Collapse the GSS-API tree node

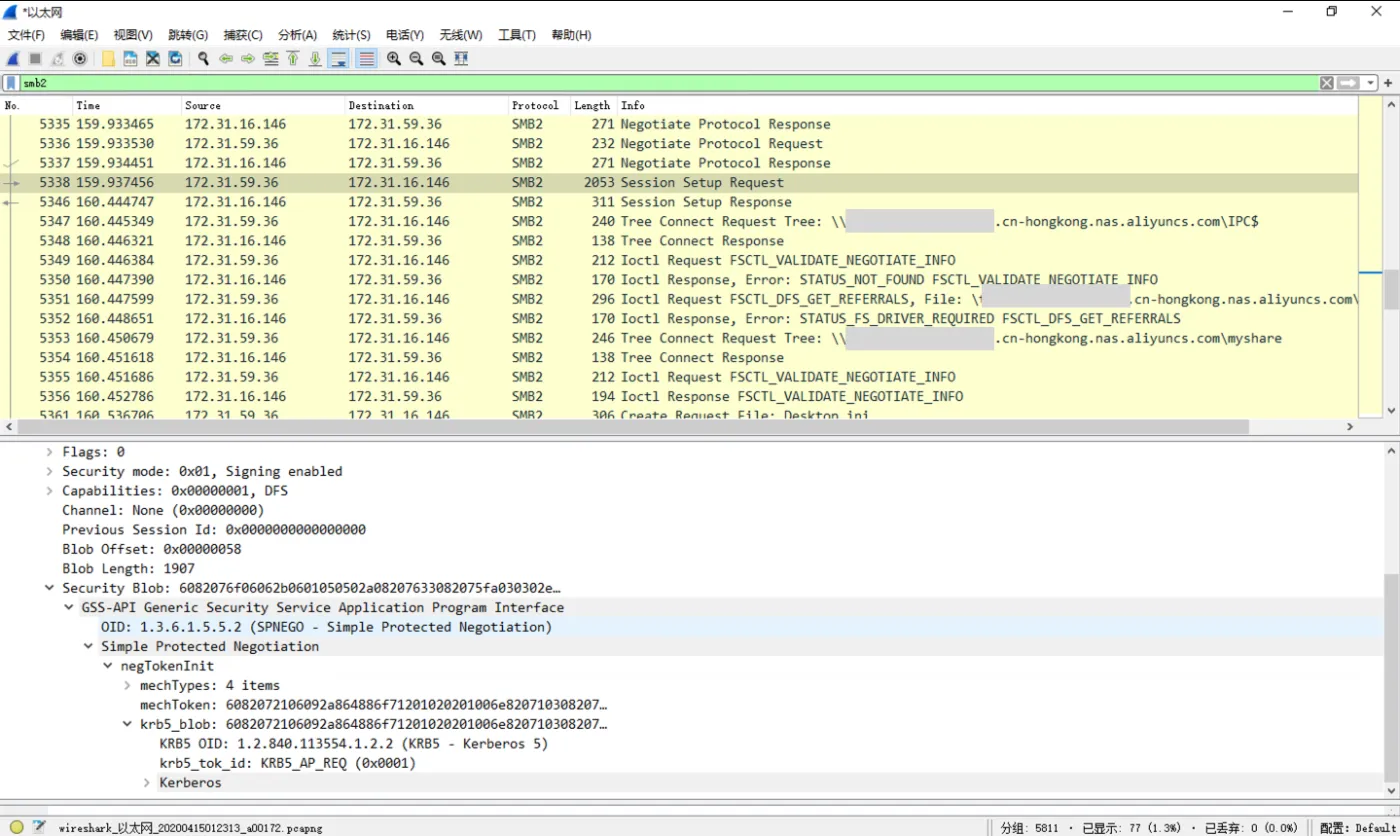(x=69, y=607)
